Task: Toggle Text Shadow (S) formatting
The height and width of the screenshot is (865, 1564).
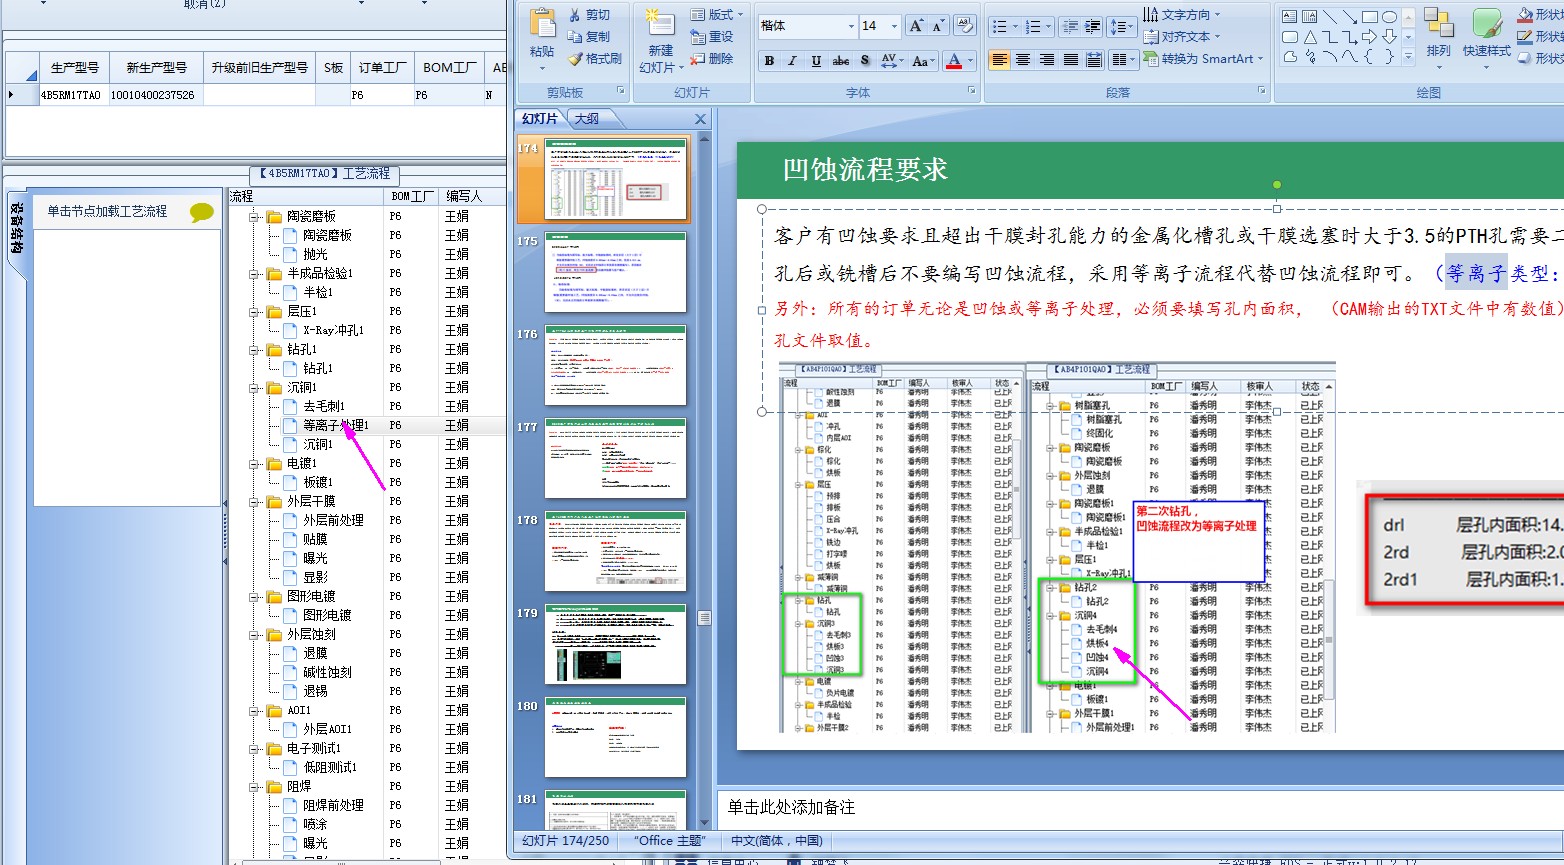Action: [865, 61]
